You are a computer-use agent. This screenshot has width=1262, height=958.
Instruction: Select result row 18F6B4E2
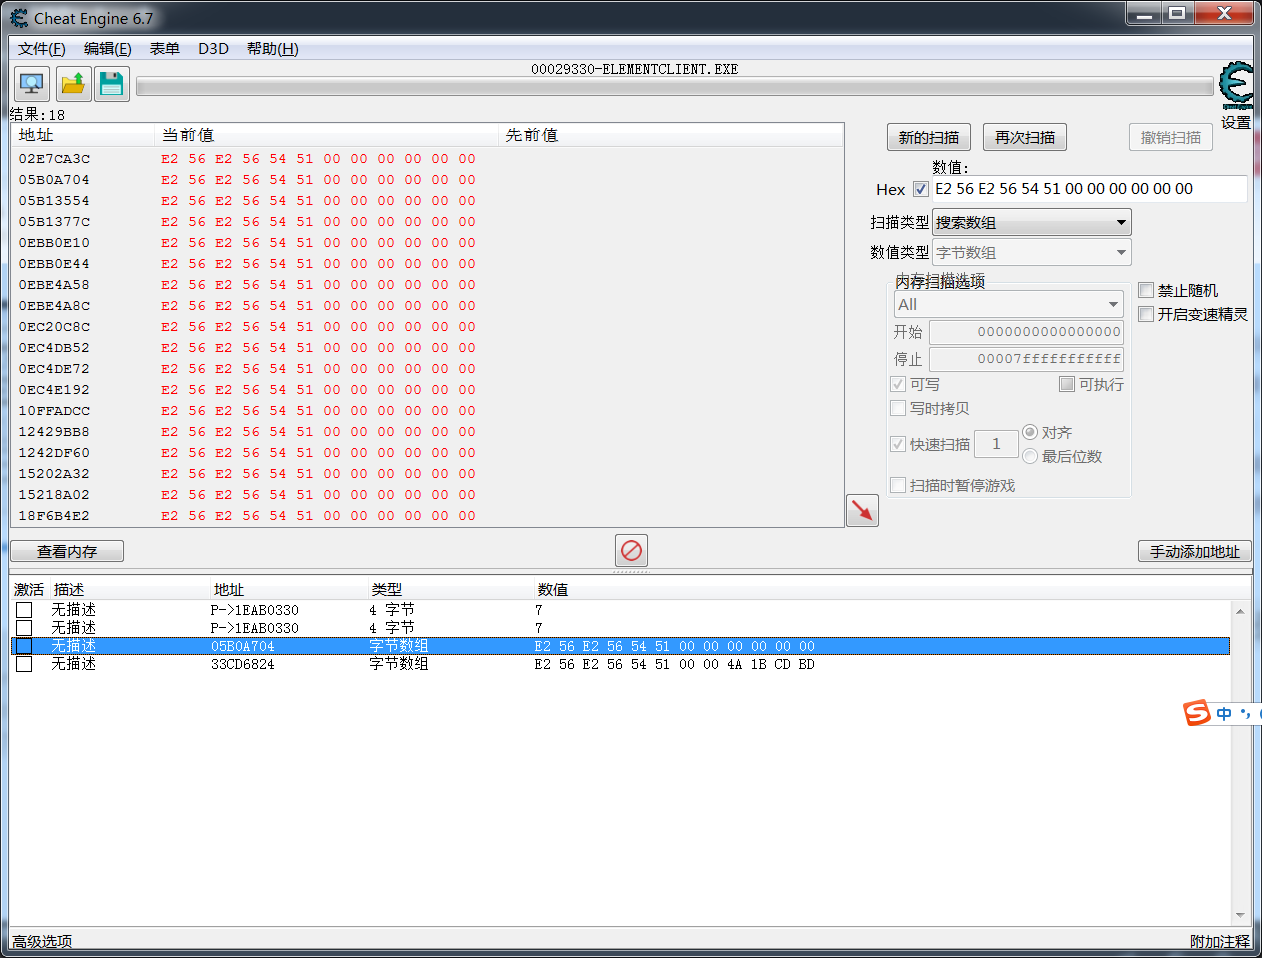pos(427,516)
